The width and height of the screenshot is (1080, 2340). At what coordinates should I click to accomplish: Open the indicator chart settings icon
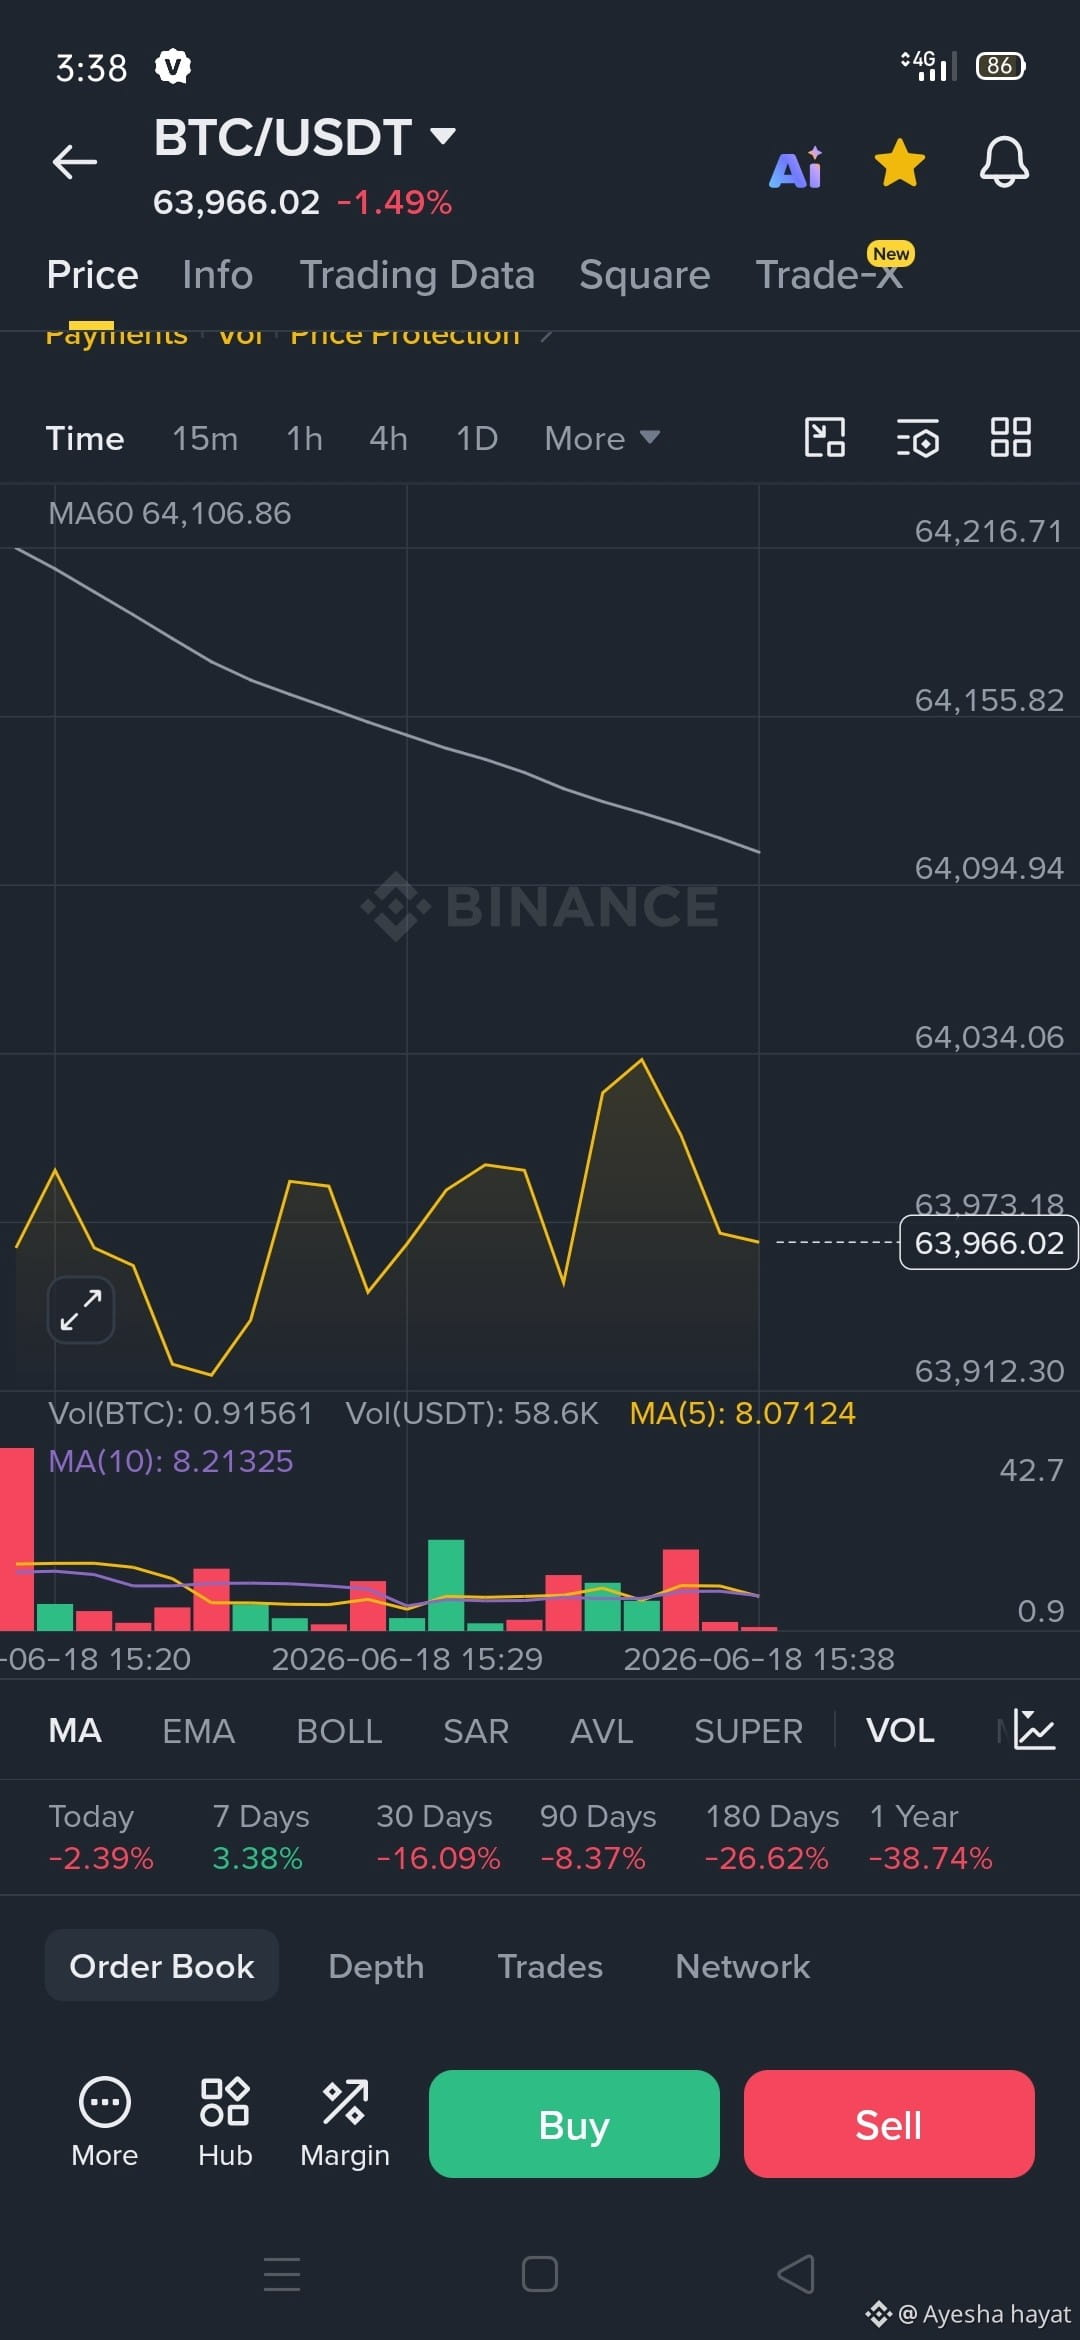(x=1034, y=1730)
